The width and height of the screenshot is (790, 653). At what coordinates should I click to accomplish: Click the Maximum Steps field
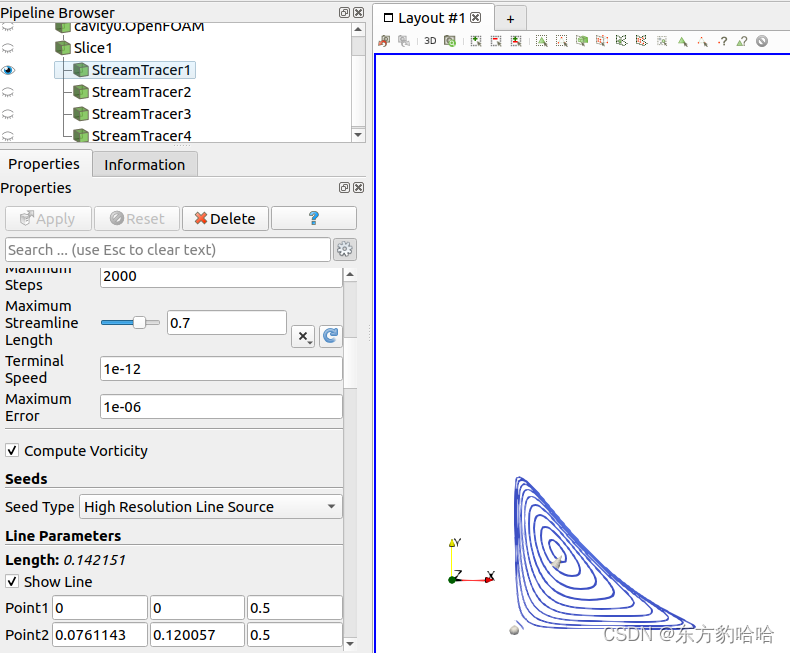pyautogui.click(x=221, y=277)
